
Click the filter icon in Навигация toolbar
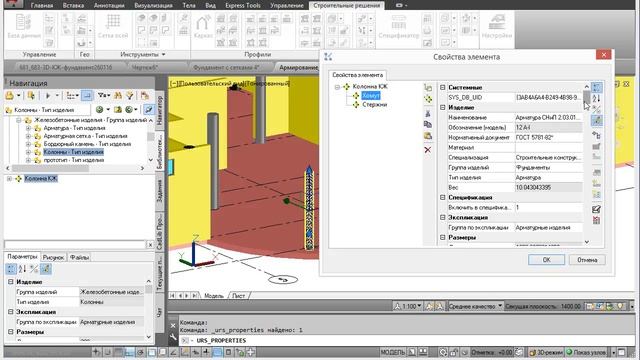click(130, 96)
